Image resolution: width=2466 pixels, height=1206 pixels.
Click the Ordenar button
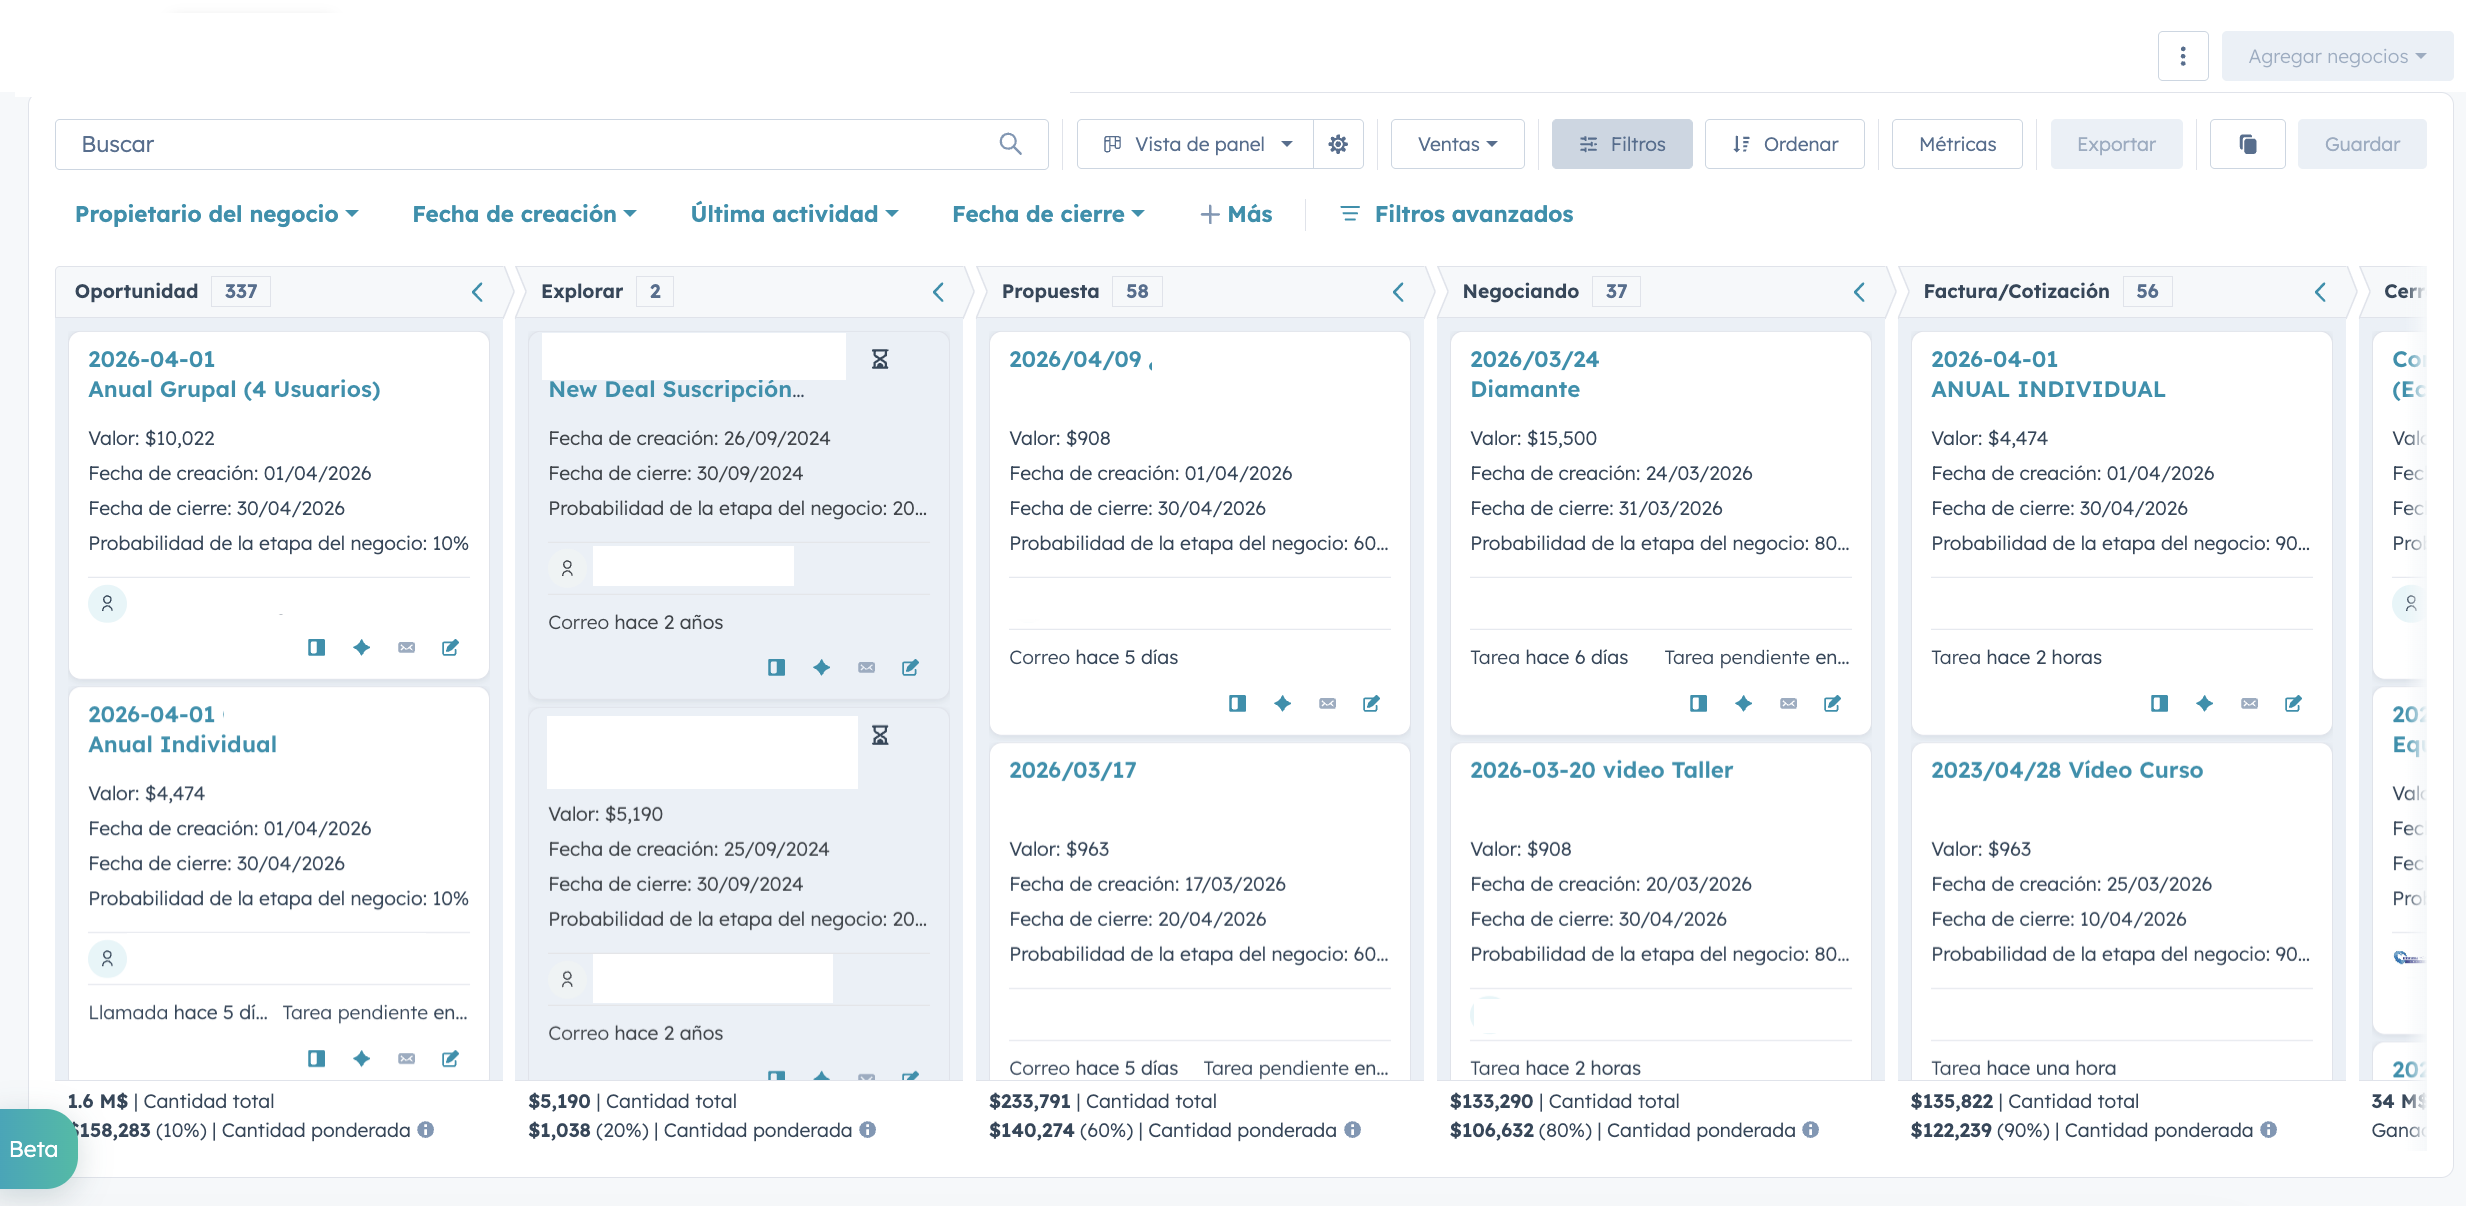[1784, 144]
